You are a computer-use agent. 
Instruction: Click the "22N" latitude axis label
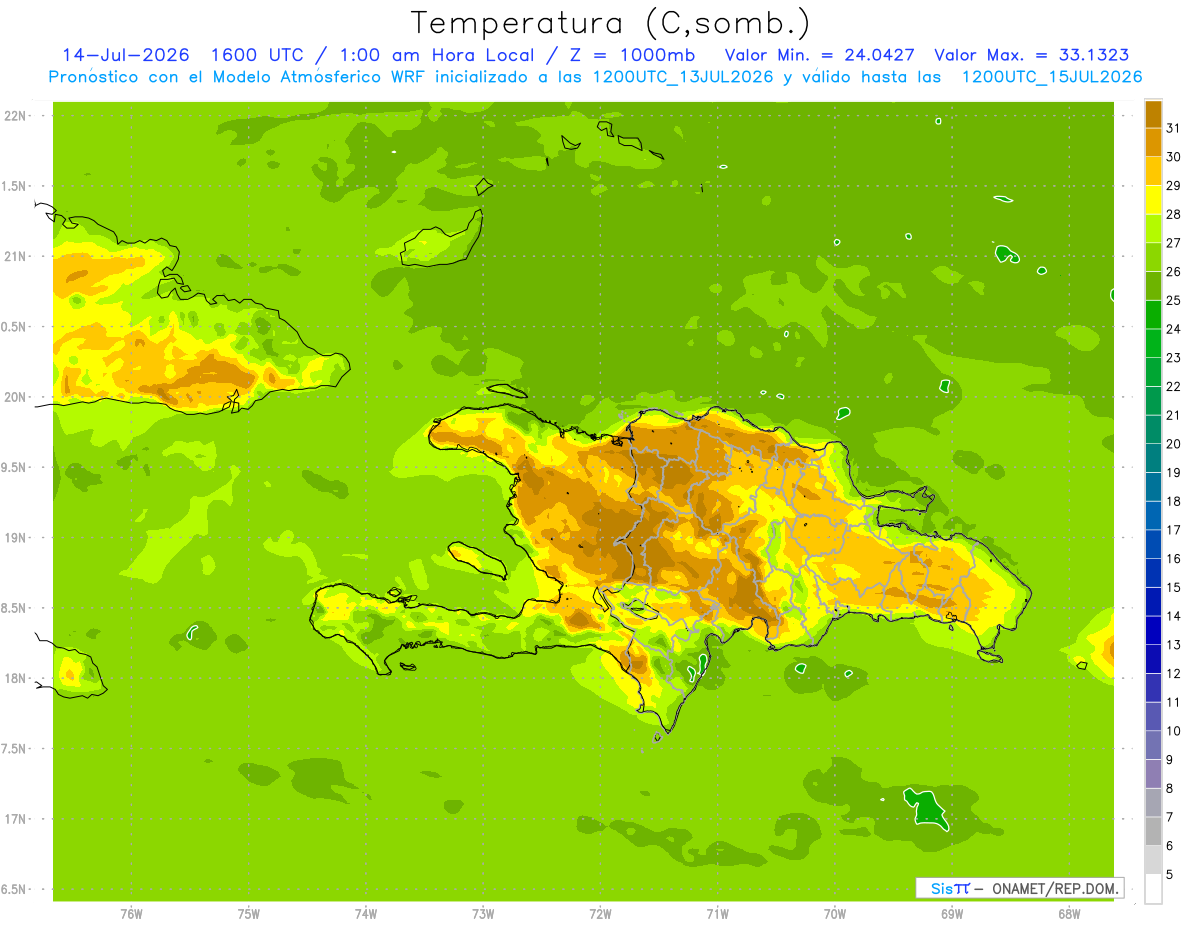point(16,115)
